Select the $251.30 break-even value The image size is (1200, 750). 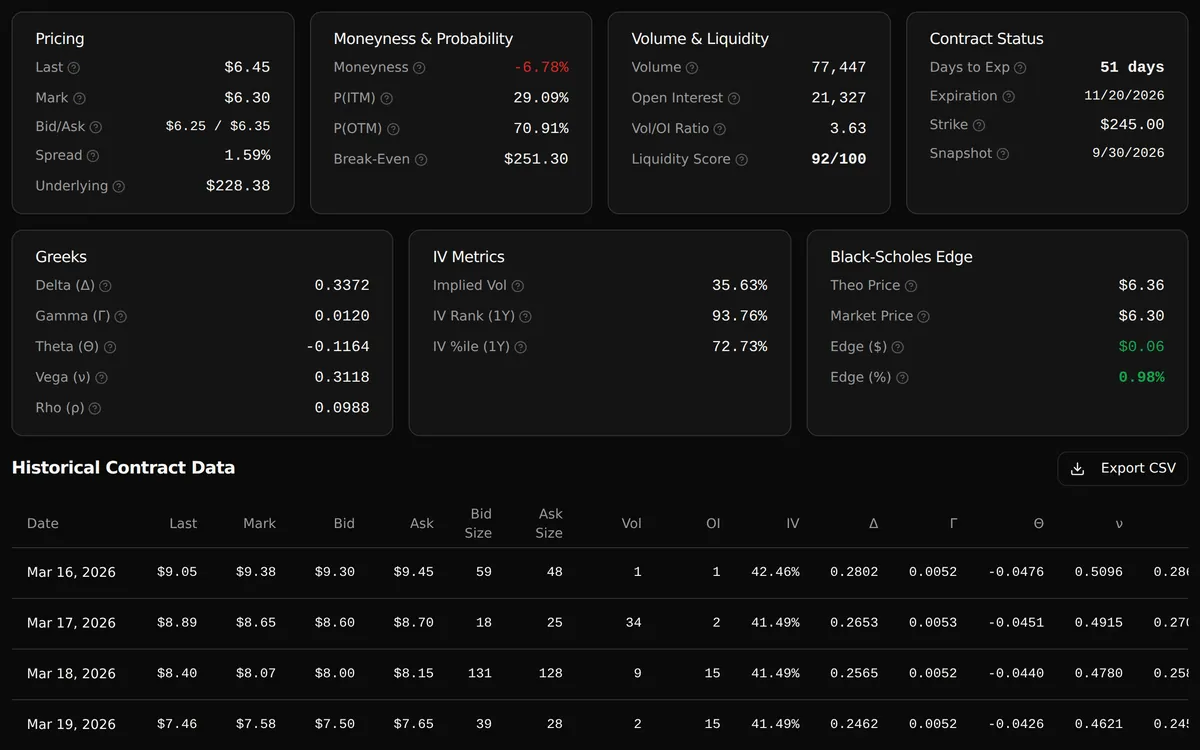coord(536,160)
